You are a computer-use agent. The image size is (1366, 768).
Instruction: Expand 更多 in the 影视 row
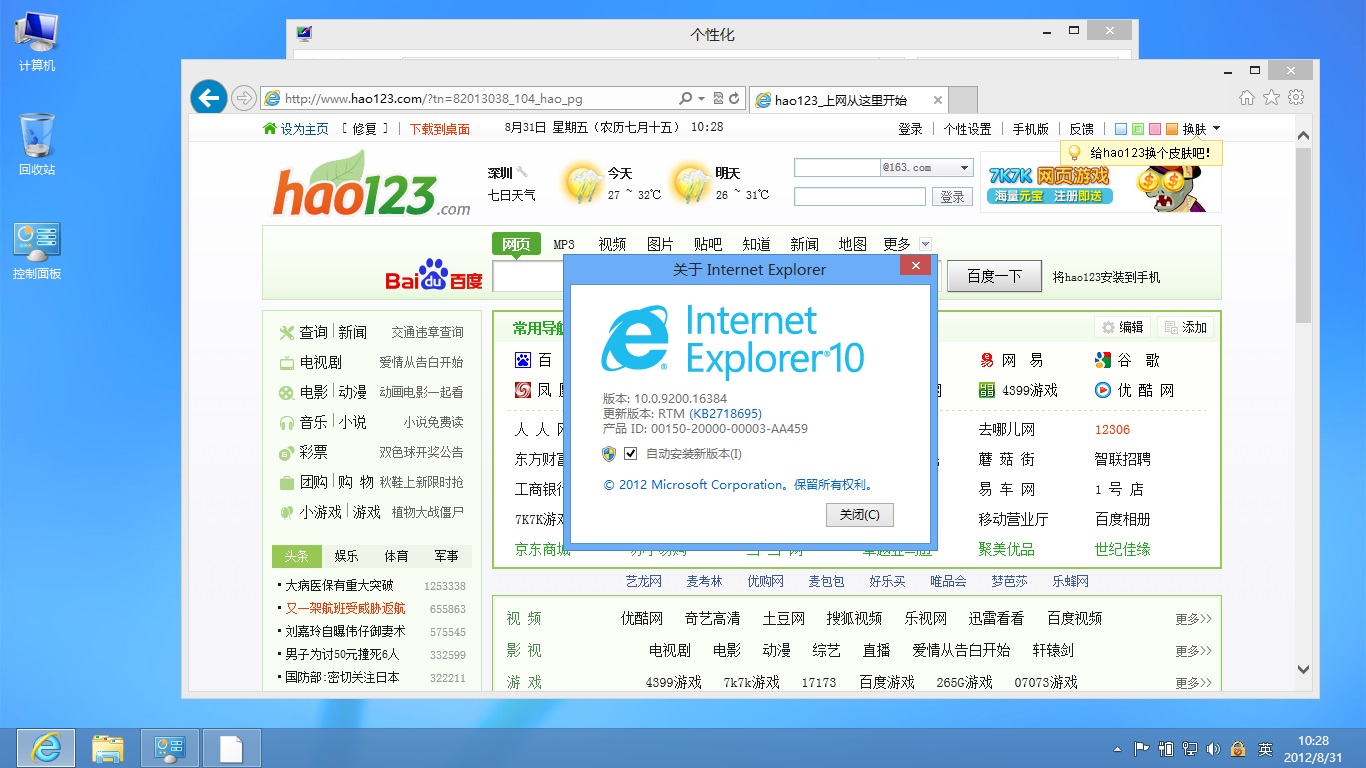1193,651
